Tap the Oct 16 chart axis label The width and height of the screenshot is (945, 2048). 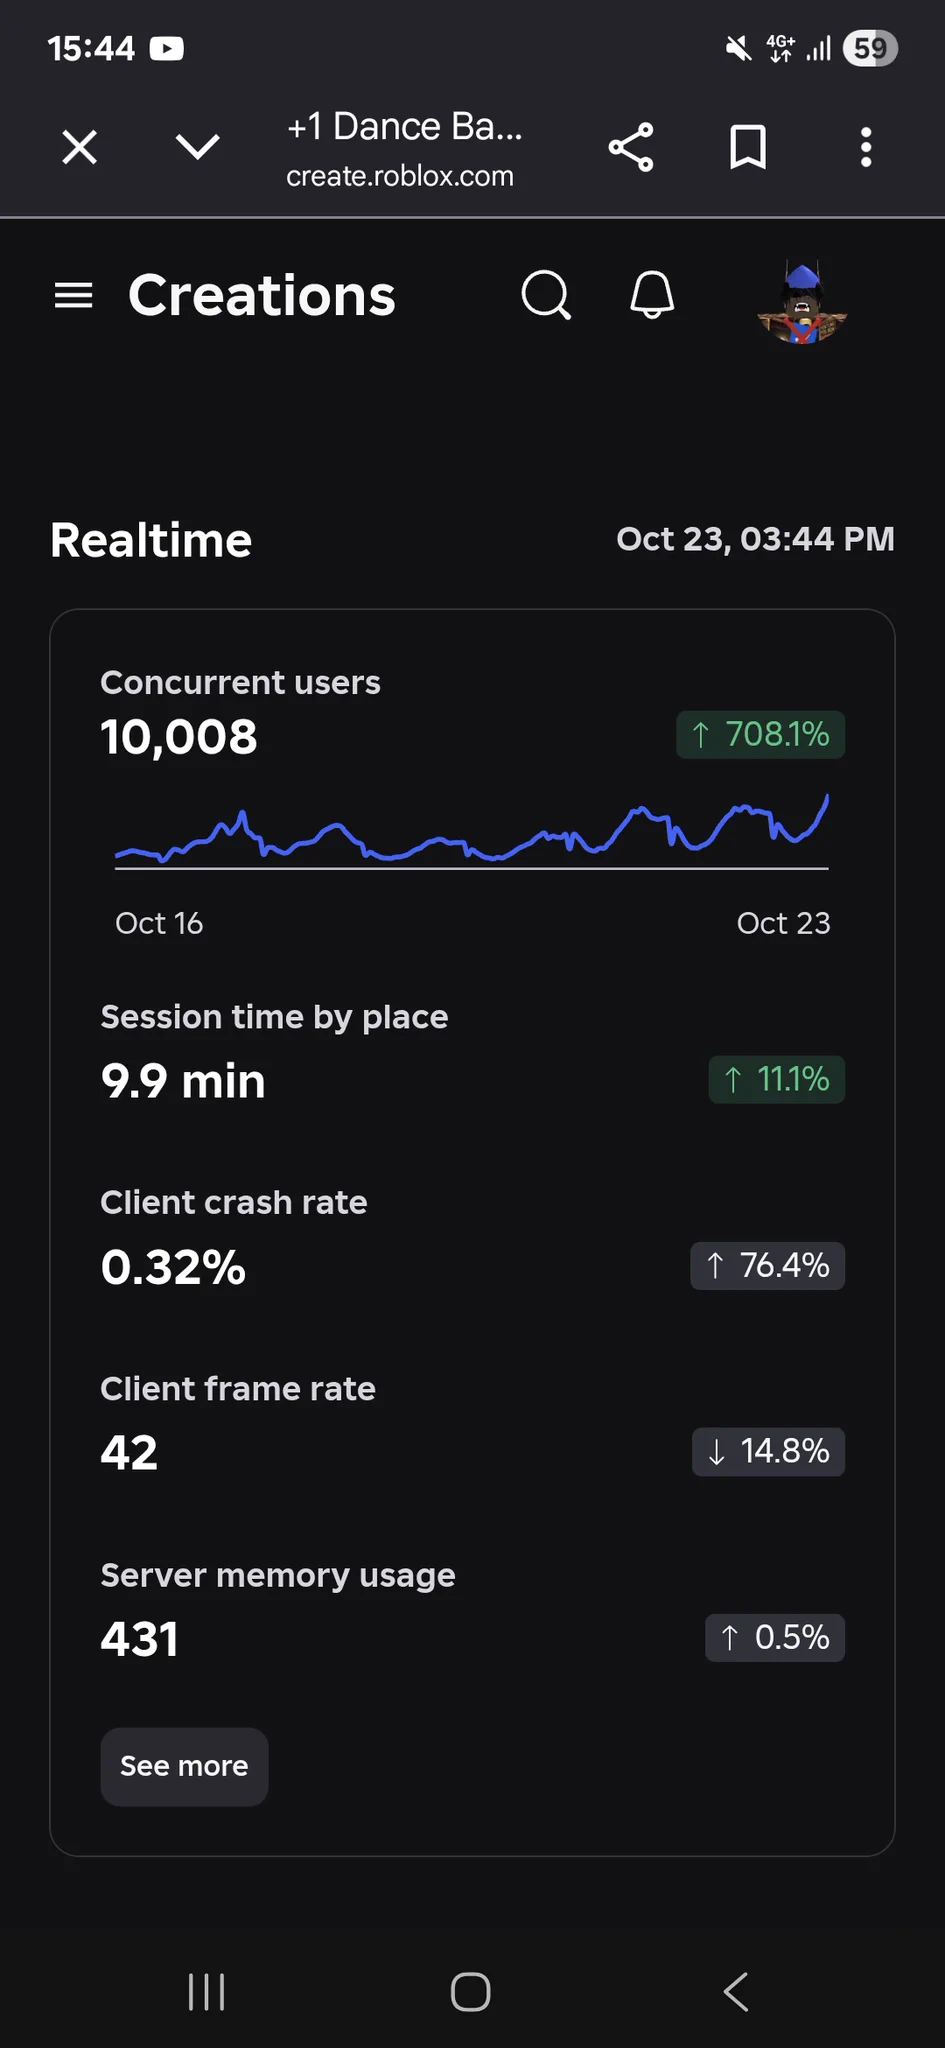(x=159, y=923)
